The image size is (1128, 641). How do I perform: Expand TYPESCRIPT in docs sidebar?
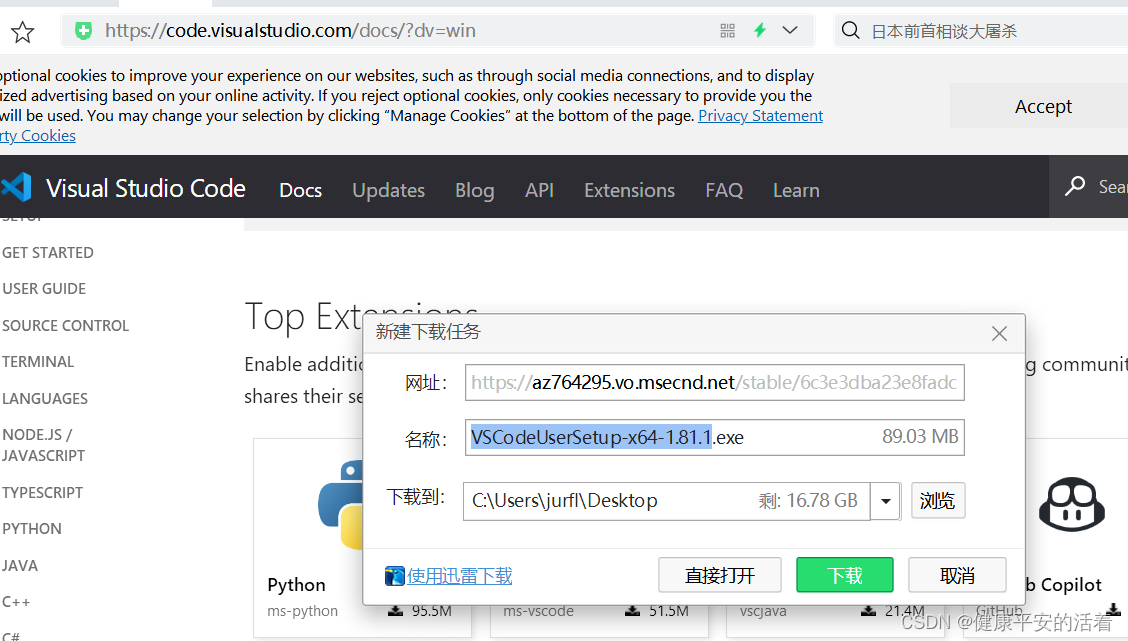point(42,493)
